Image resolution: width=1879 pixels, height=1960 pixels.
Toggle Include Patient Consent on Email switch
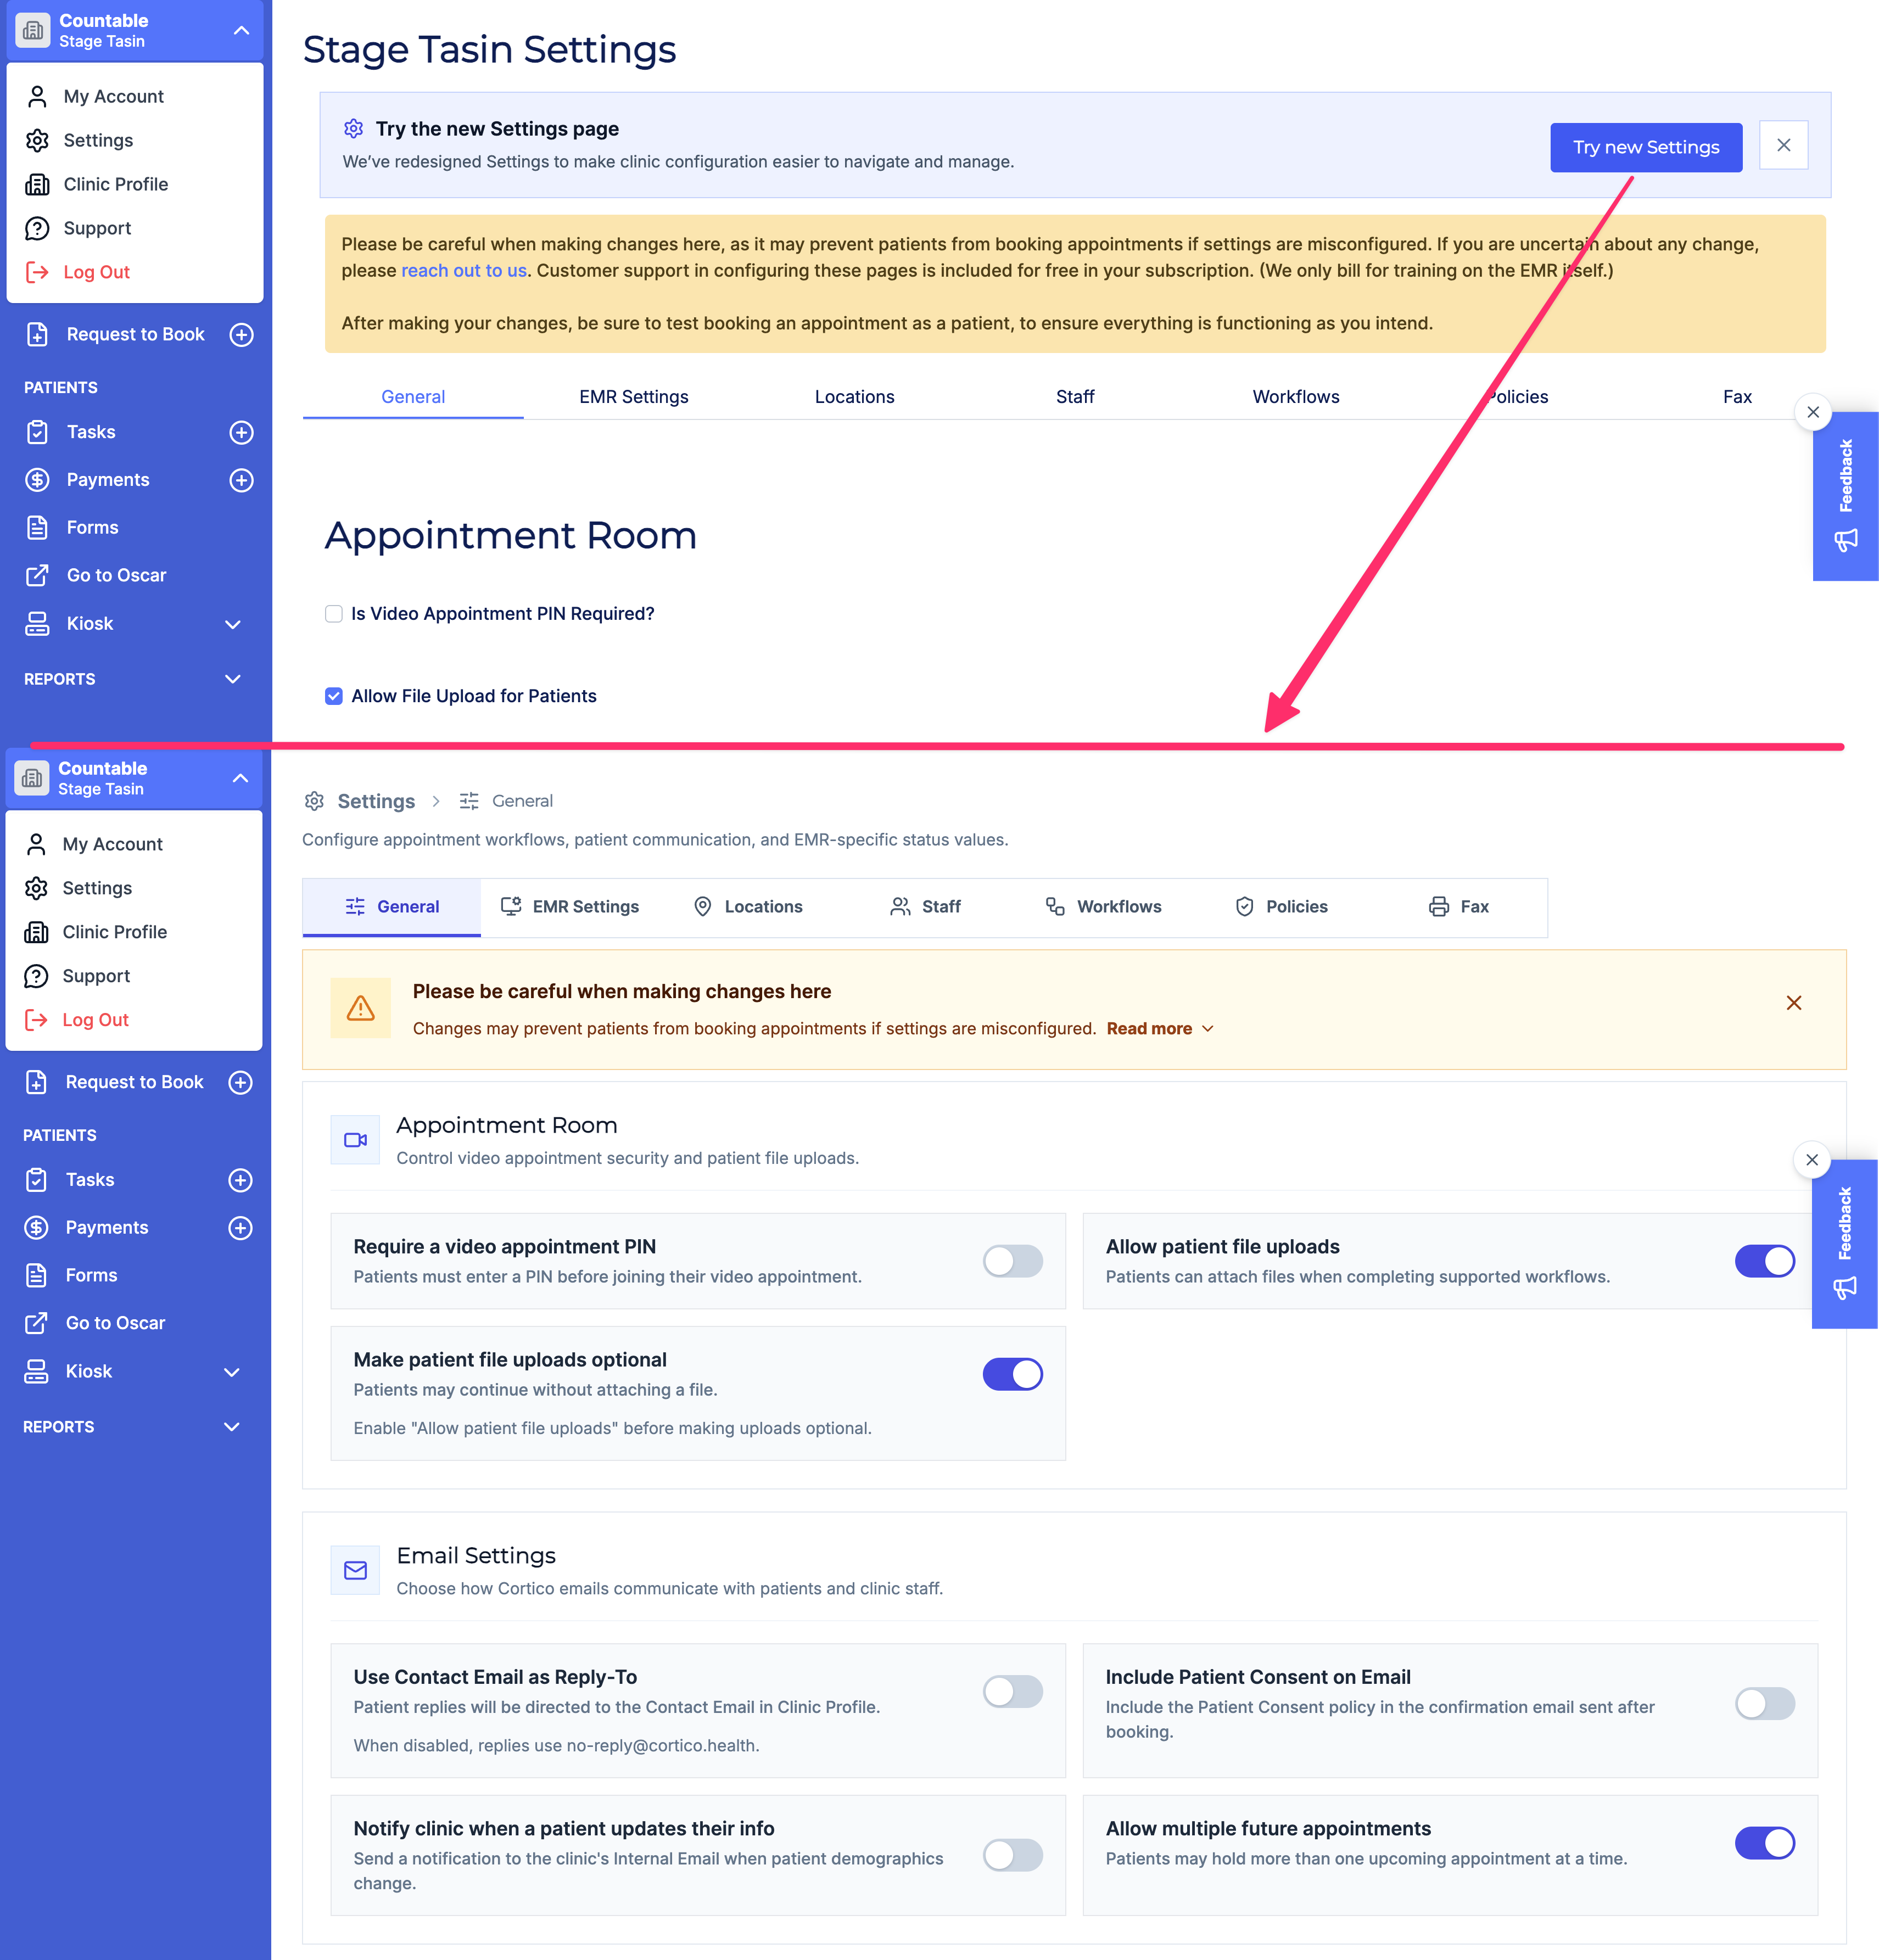point(1764,1703)
